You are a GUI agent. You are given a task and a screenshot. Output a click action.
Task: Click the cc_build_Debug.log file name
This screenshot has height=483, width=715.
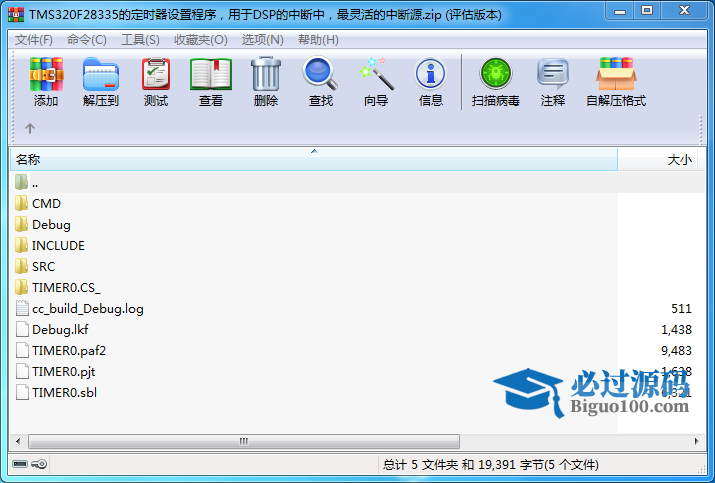(x=88, y=309)
